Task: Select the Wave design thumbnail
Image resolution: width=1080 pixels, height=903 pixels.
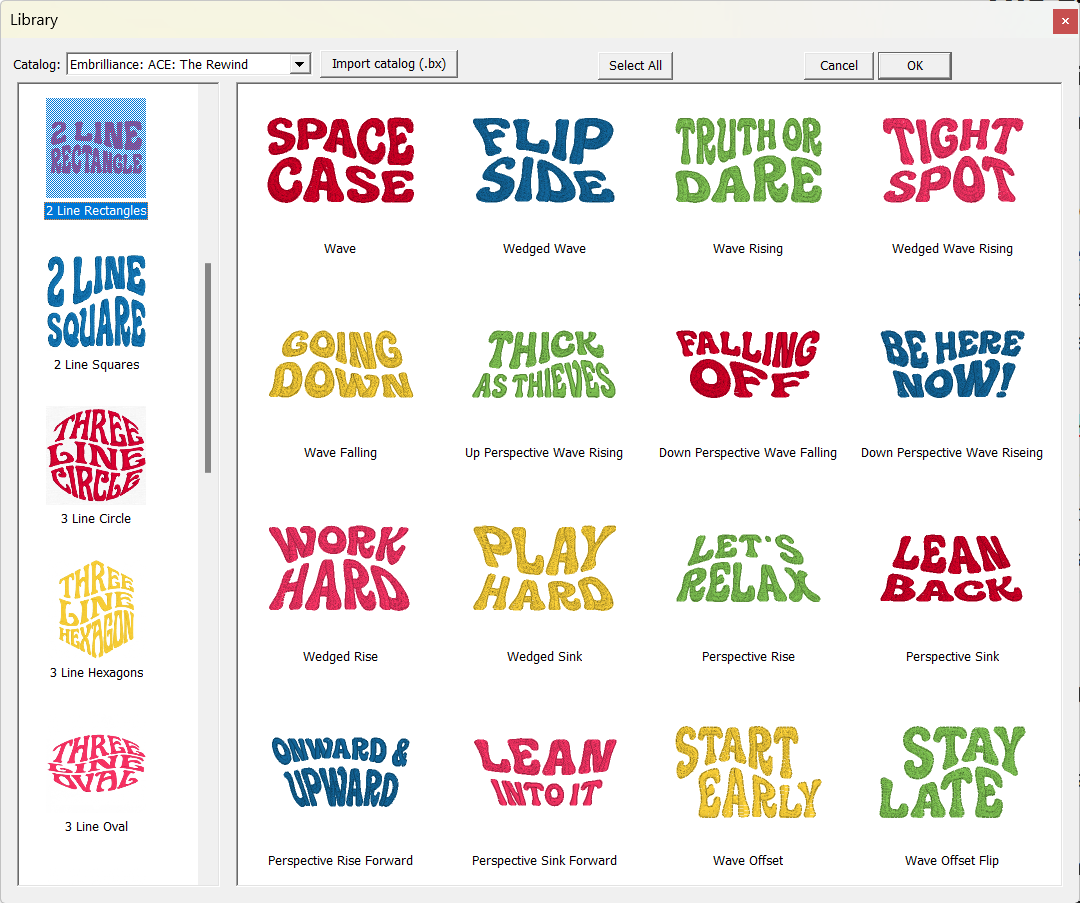Action: 340,160
